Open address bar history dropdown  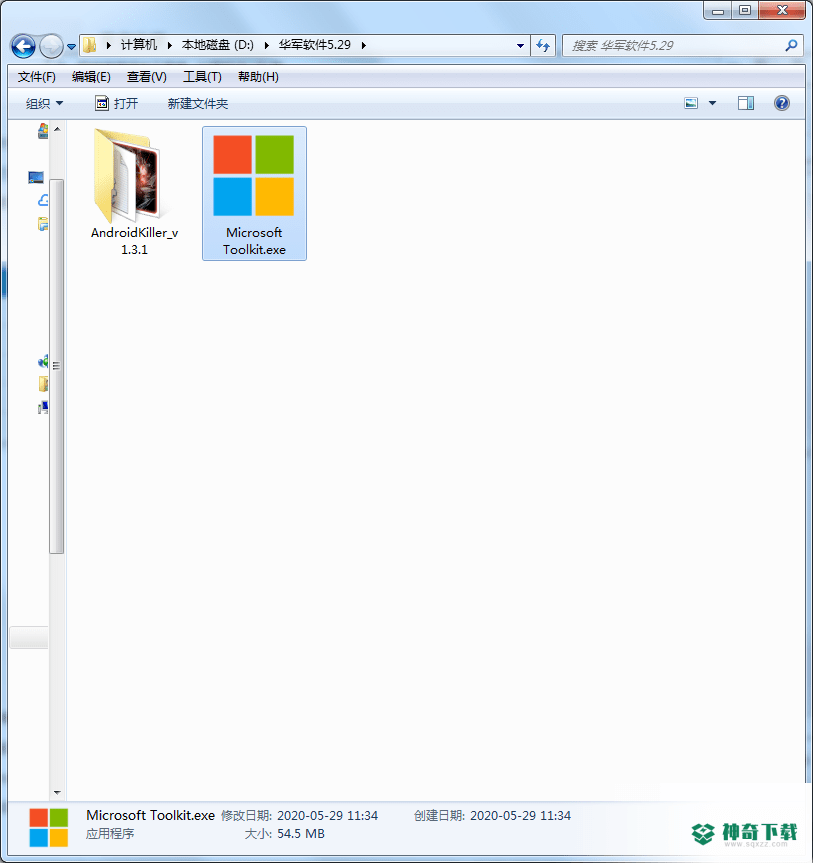point(520,46)
